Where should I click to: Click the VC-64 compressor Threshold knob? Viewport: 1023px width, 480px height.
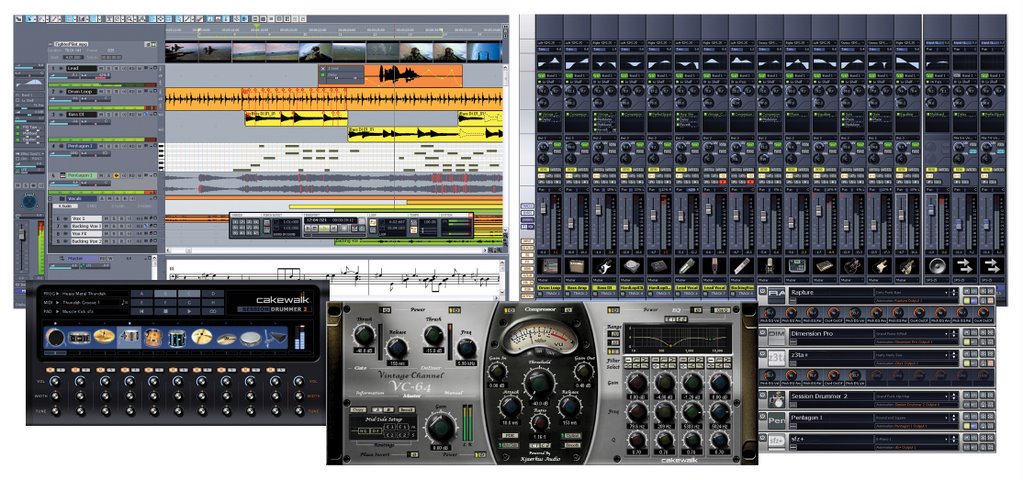click(x=539, y=383)
